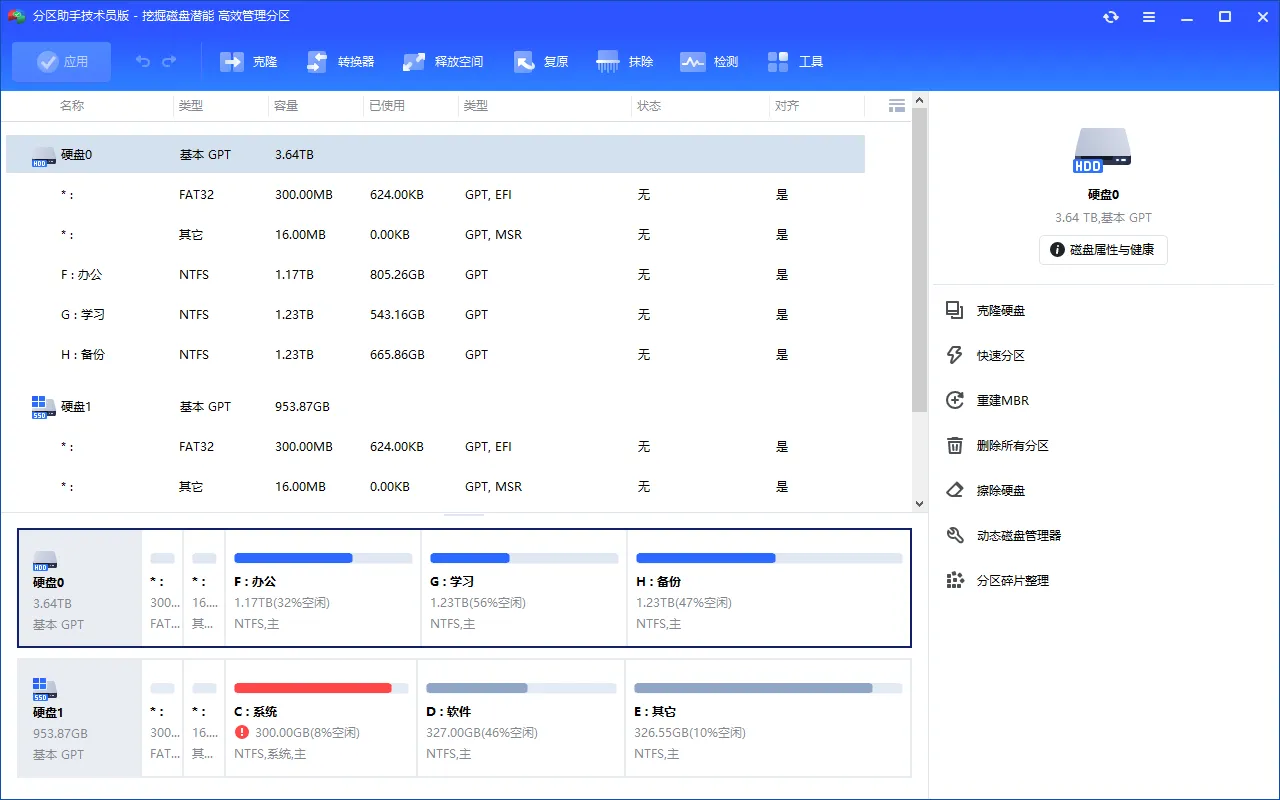The height and width of the screenshot is (800, 1280).
Task: Open the Tools (工具) menu icon
Action: click(779, 62)
